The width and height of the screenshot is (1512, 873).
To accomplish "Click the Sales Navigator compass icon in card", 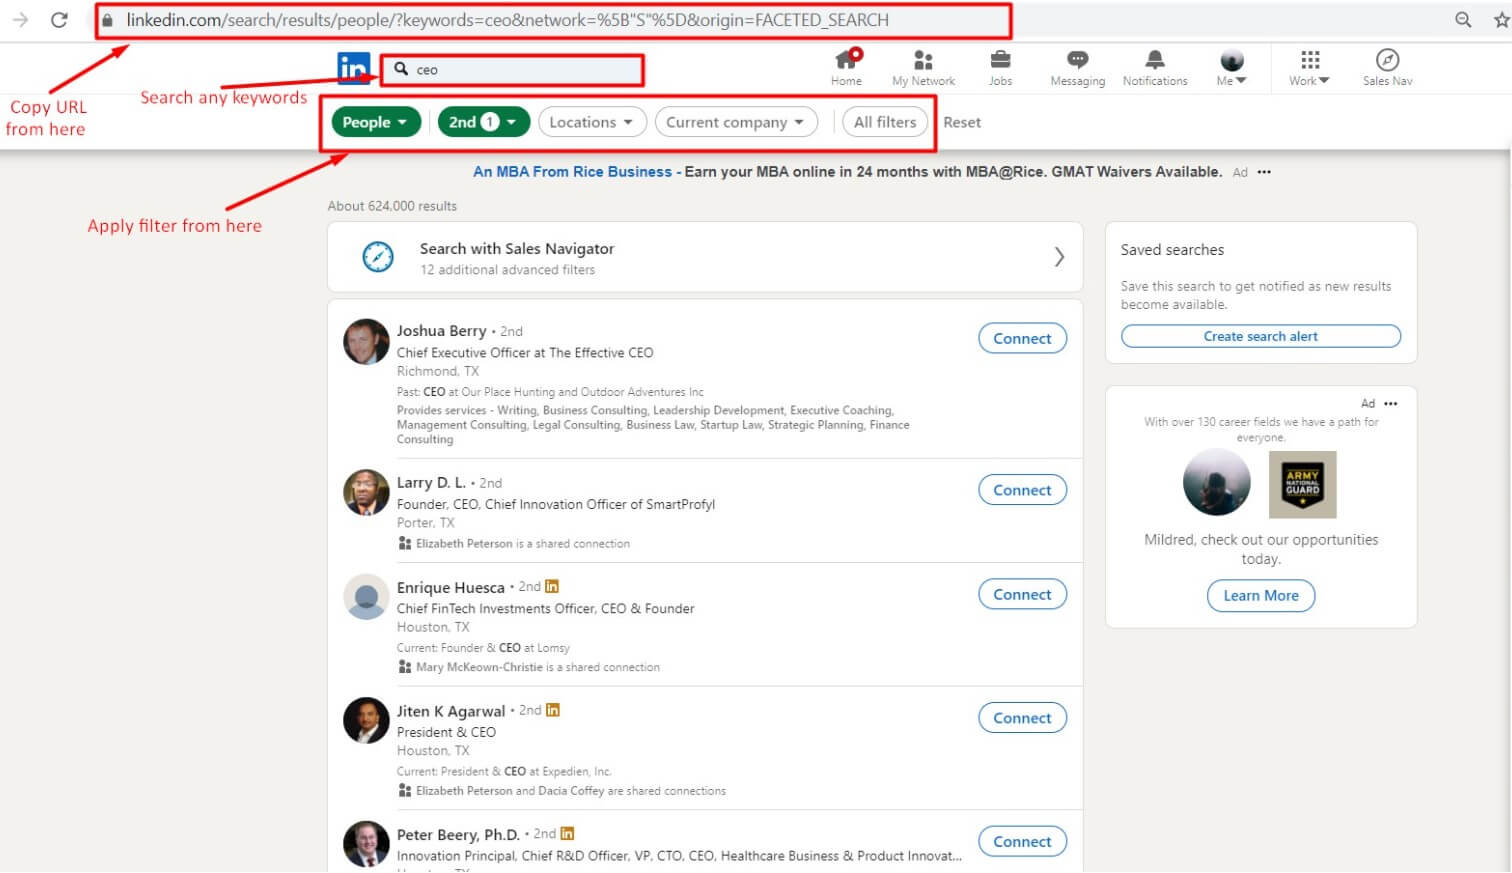I will tap(378, 257).
